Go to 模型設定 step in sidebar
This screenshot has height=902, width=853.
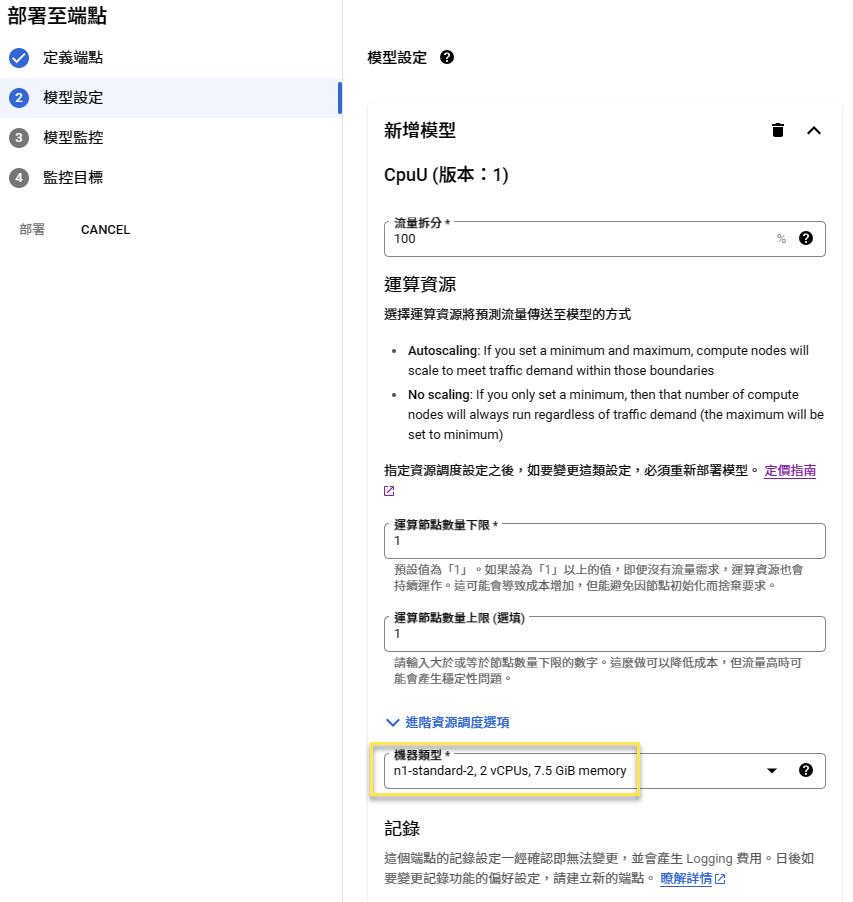click(73, 98)
